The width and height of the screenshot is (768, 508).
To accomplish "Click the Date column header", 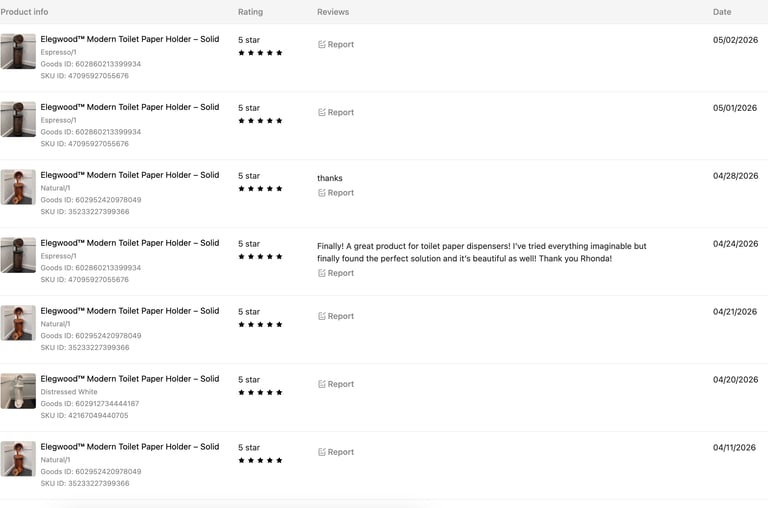I will point(722,12).
